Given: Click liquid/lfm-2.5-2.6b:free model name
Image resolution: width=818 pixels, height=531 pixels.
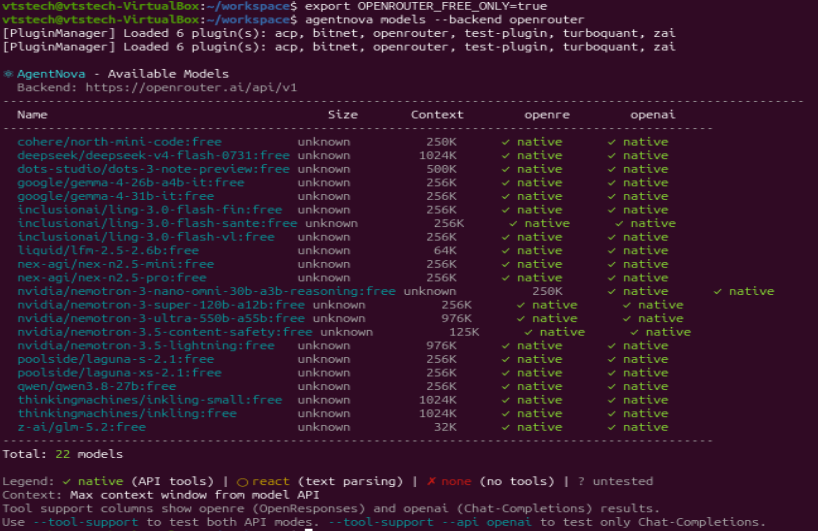Looking at the screenshot, I should [x=108, y=250].
